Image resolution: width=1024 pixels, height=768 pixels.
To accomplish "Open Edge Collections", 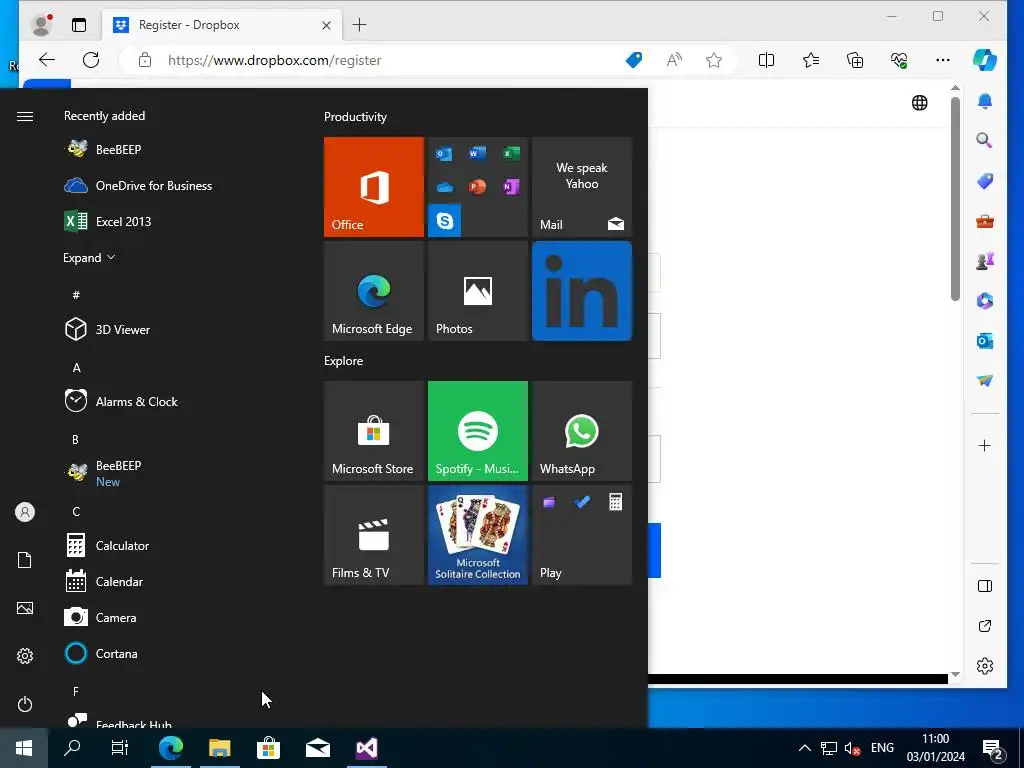I will 855,60.
